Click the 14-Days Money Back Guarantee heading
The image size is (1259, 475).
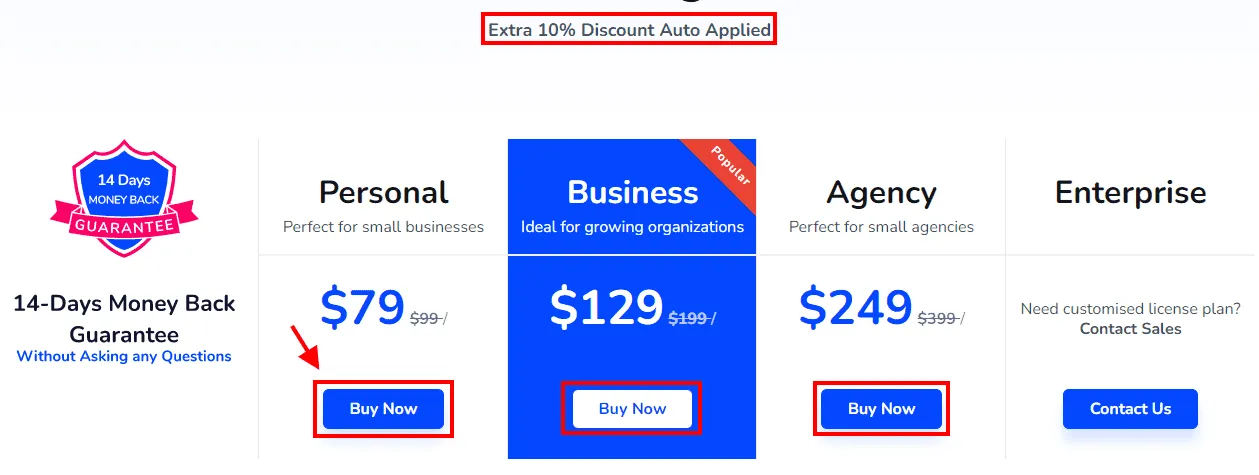click(x=124, y=319)
